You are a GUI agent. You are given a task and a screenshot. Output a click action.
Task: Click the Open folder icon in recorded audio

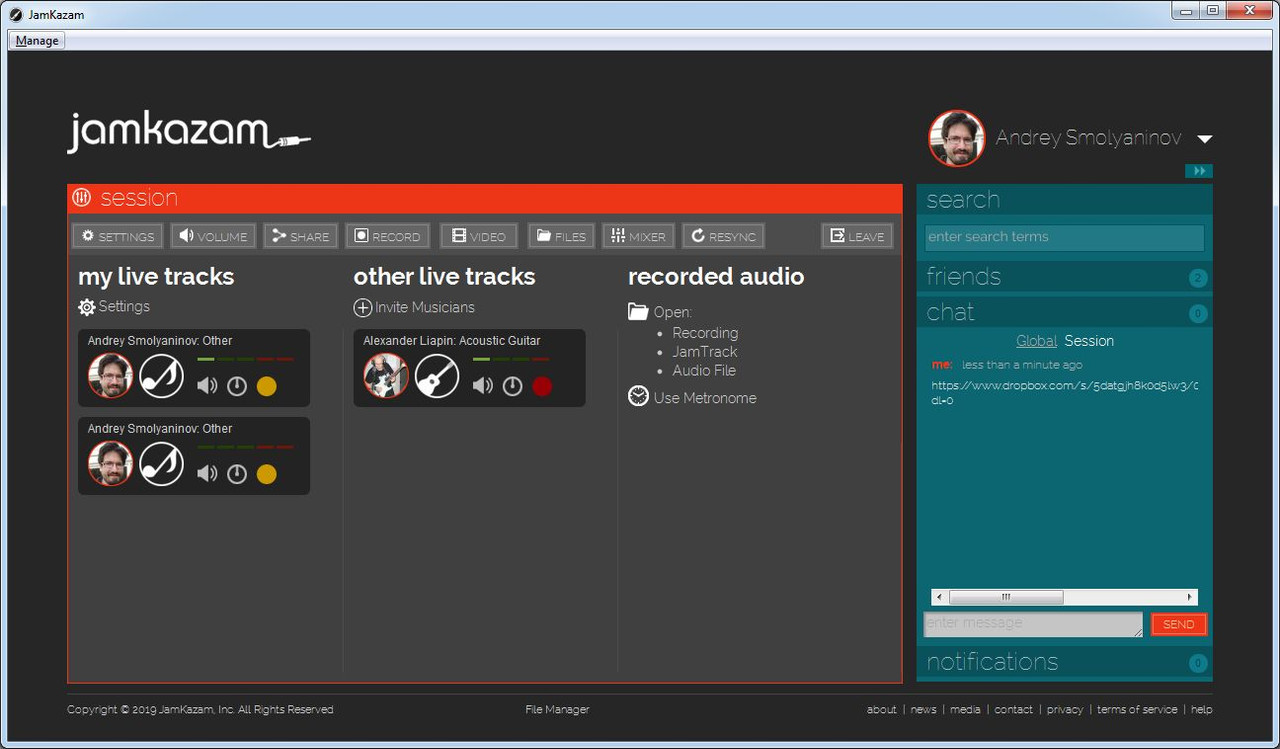[x=638, y=312]
